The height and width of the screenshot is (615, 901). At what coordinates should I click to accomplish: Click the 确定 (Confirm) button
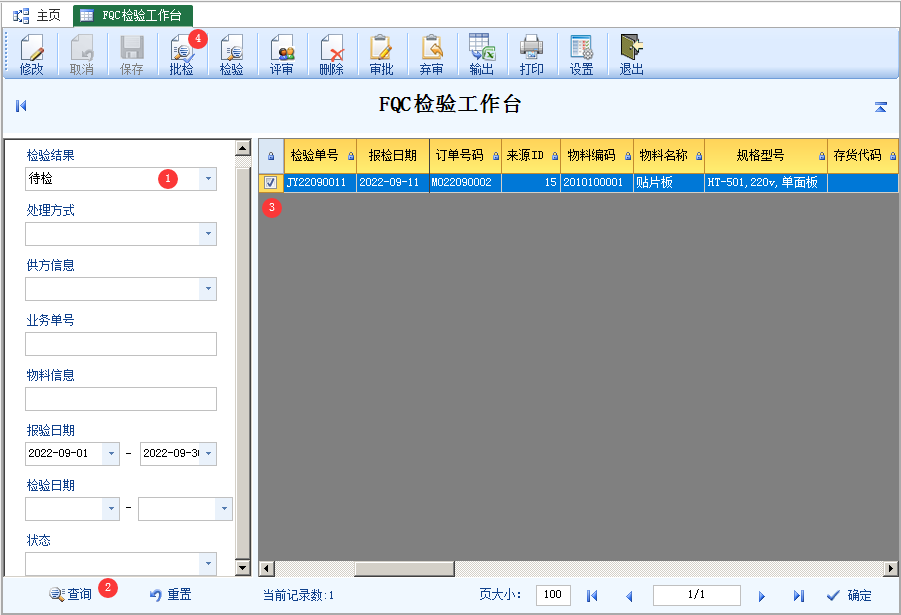point(849,595)
